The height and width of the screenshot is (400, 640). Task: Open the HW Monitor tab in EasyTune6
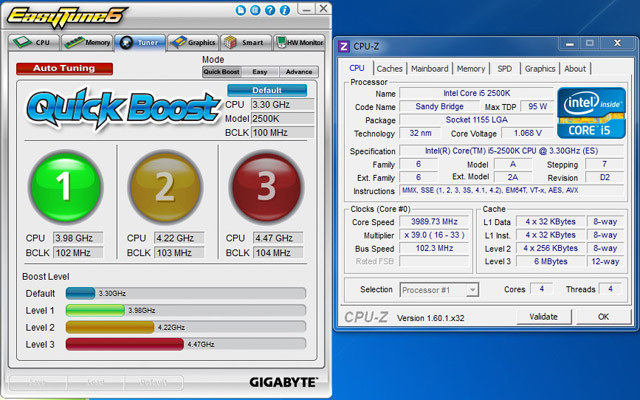coord(299,42)
